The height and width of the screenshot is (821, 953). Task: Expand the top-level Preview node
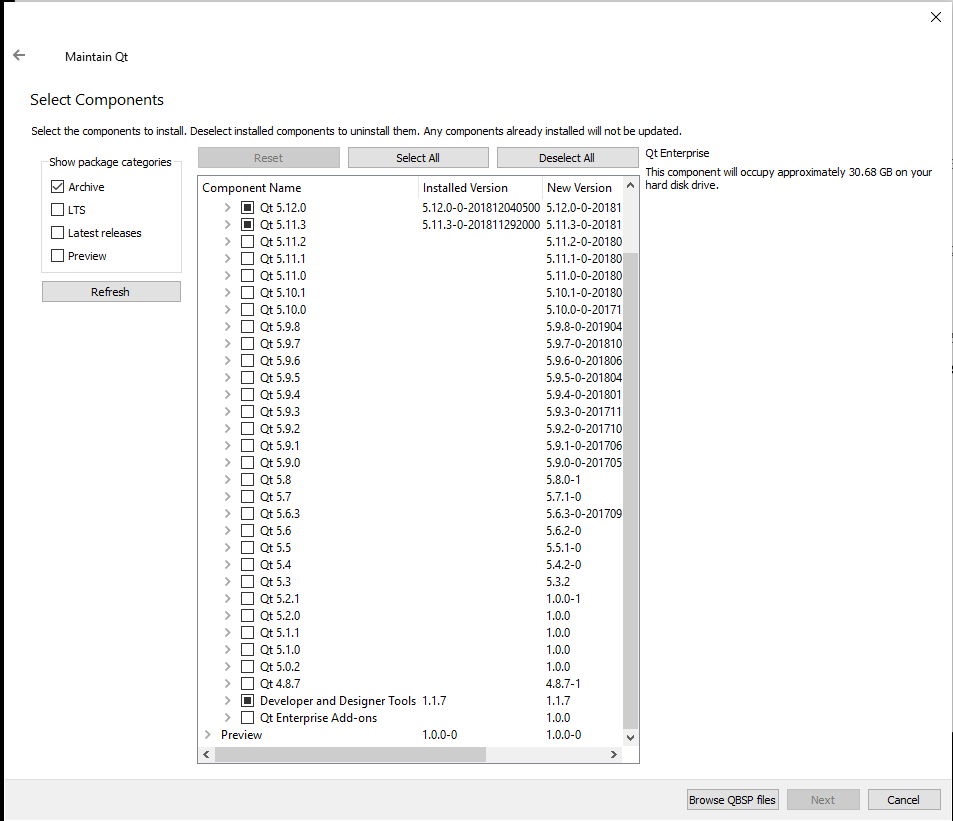click(x=208, y=735)
